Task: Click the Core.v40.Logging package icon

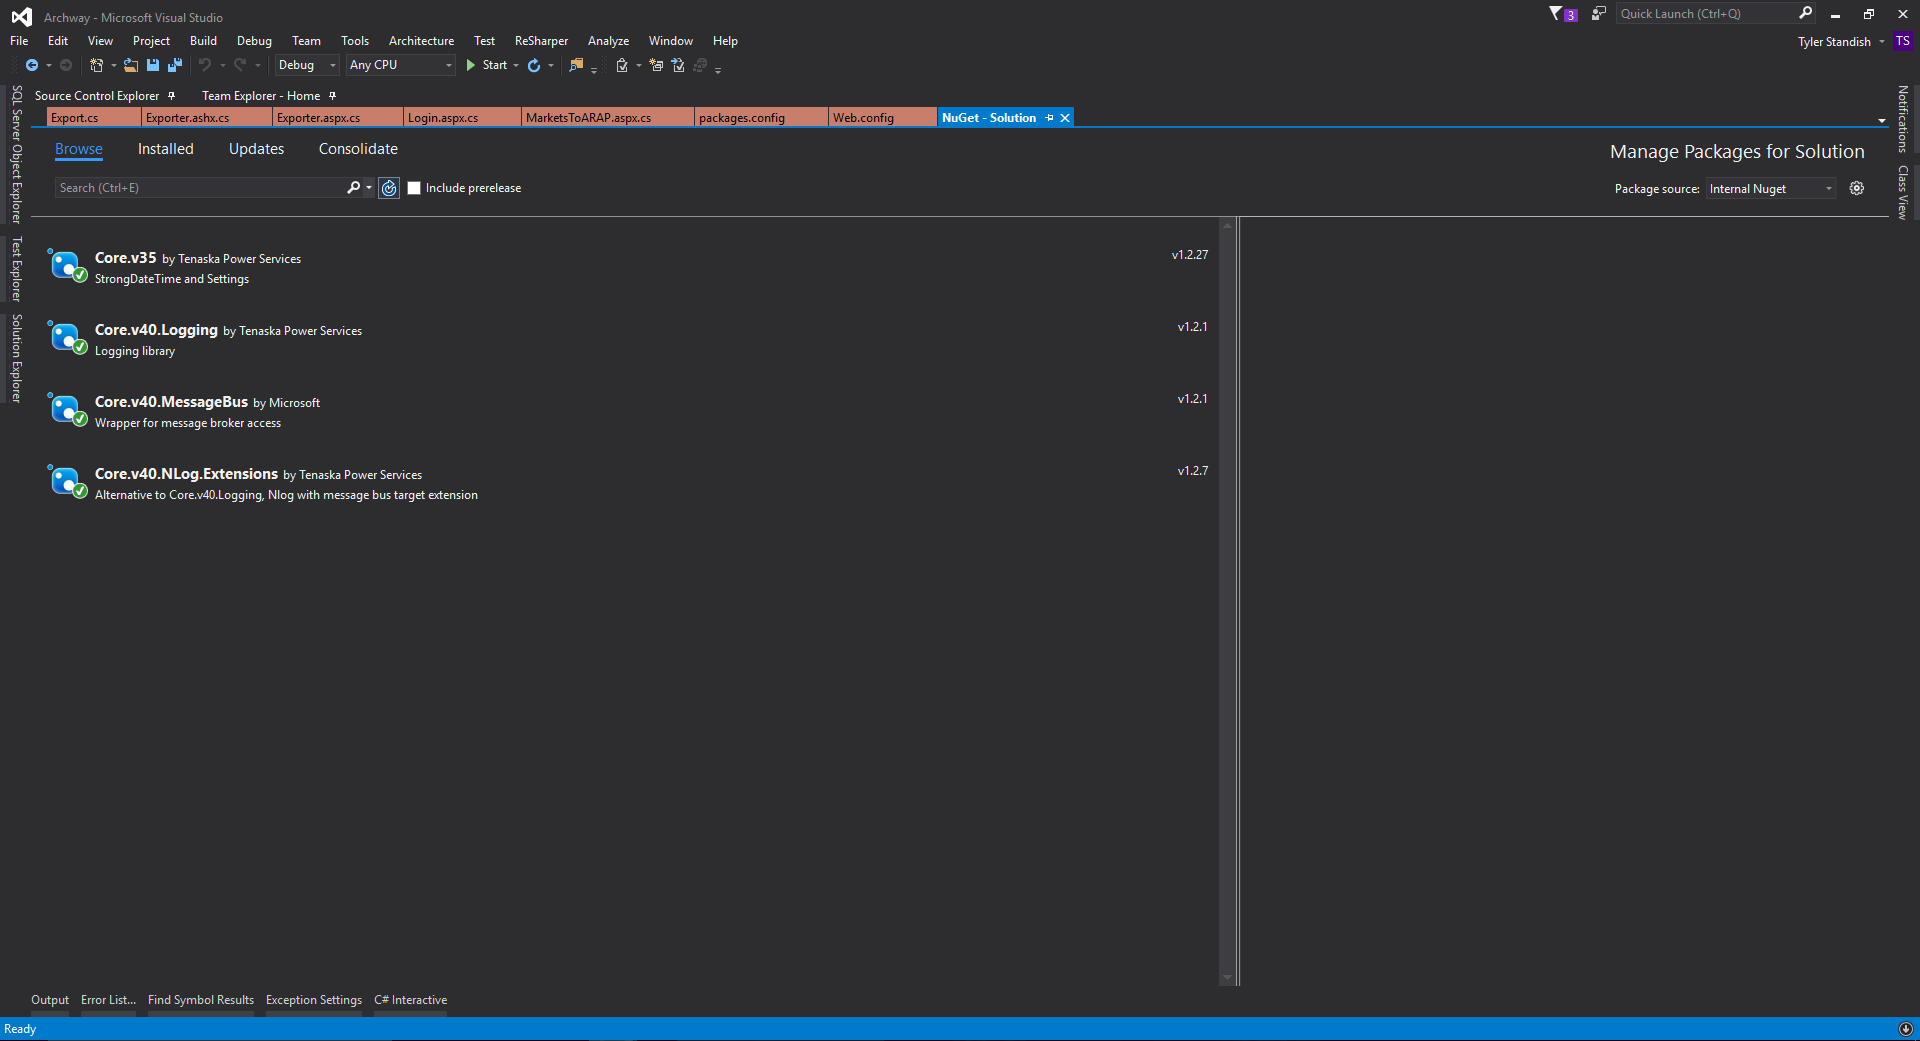Action: pyautogui.click(x=67, y=338)
